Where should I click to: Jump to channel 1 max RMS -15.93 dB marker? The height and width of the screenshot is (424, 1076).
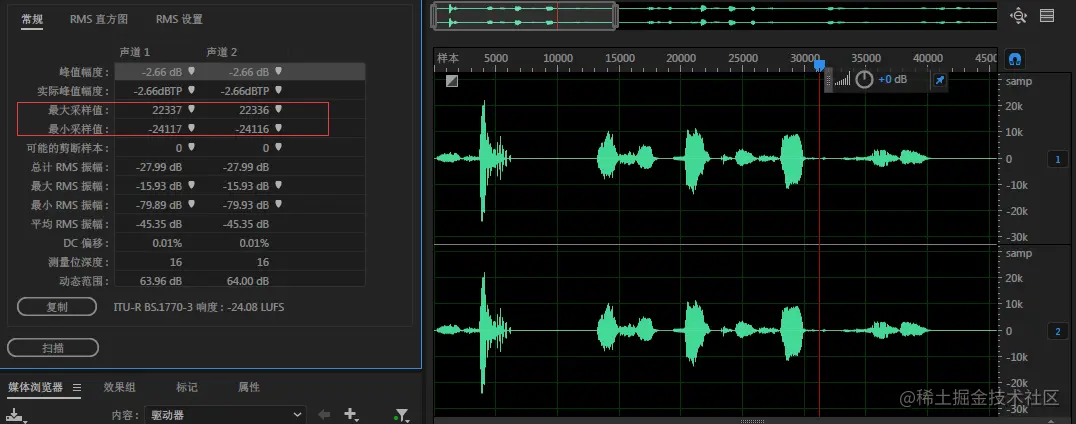coord(191,185)
